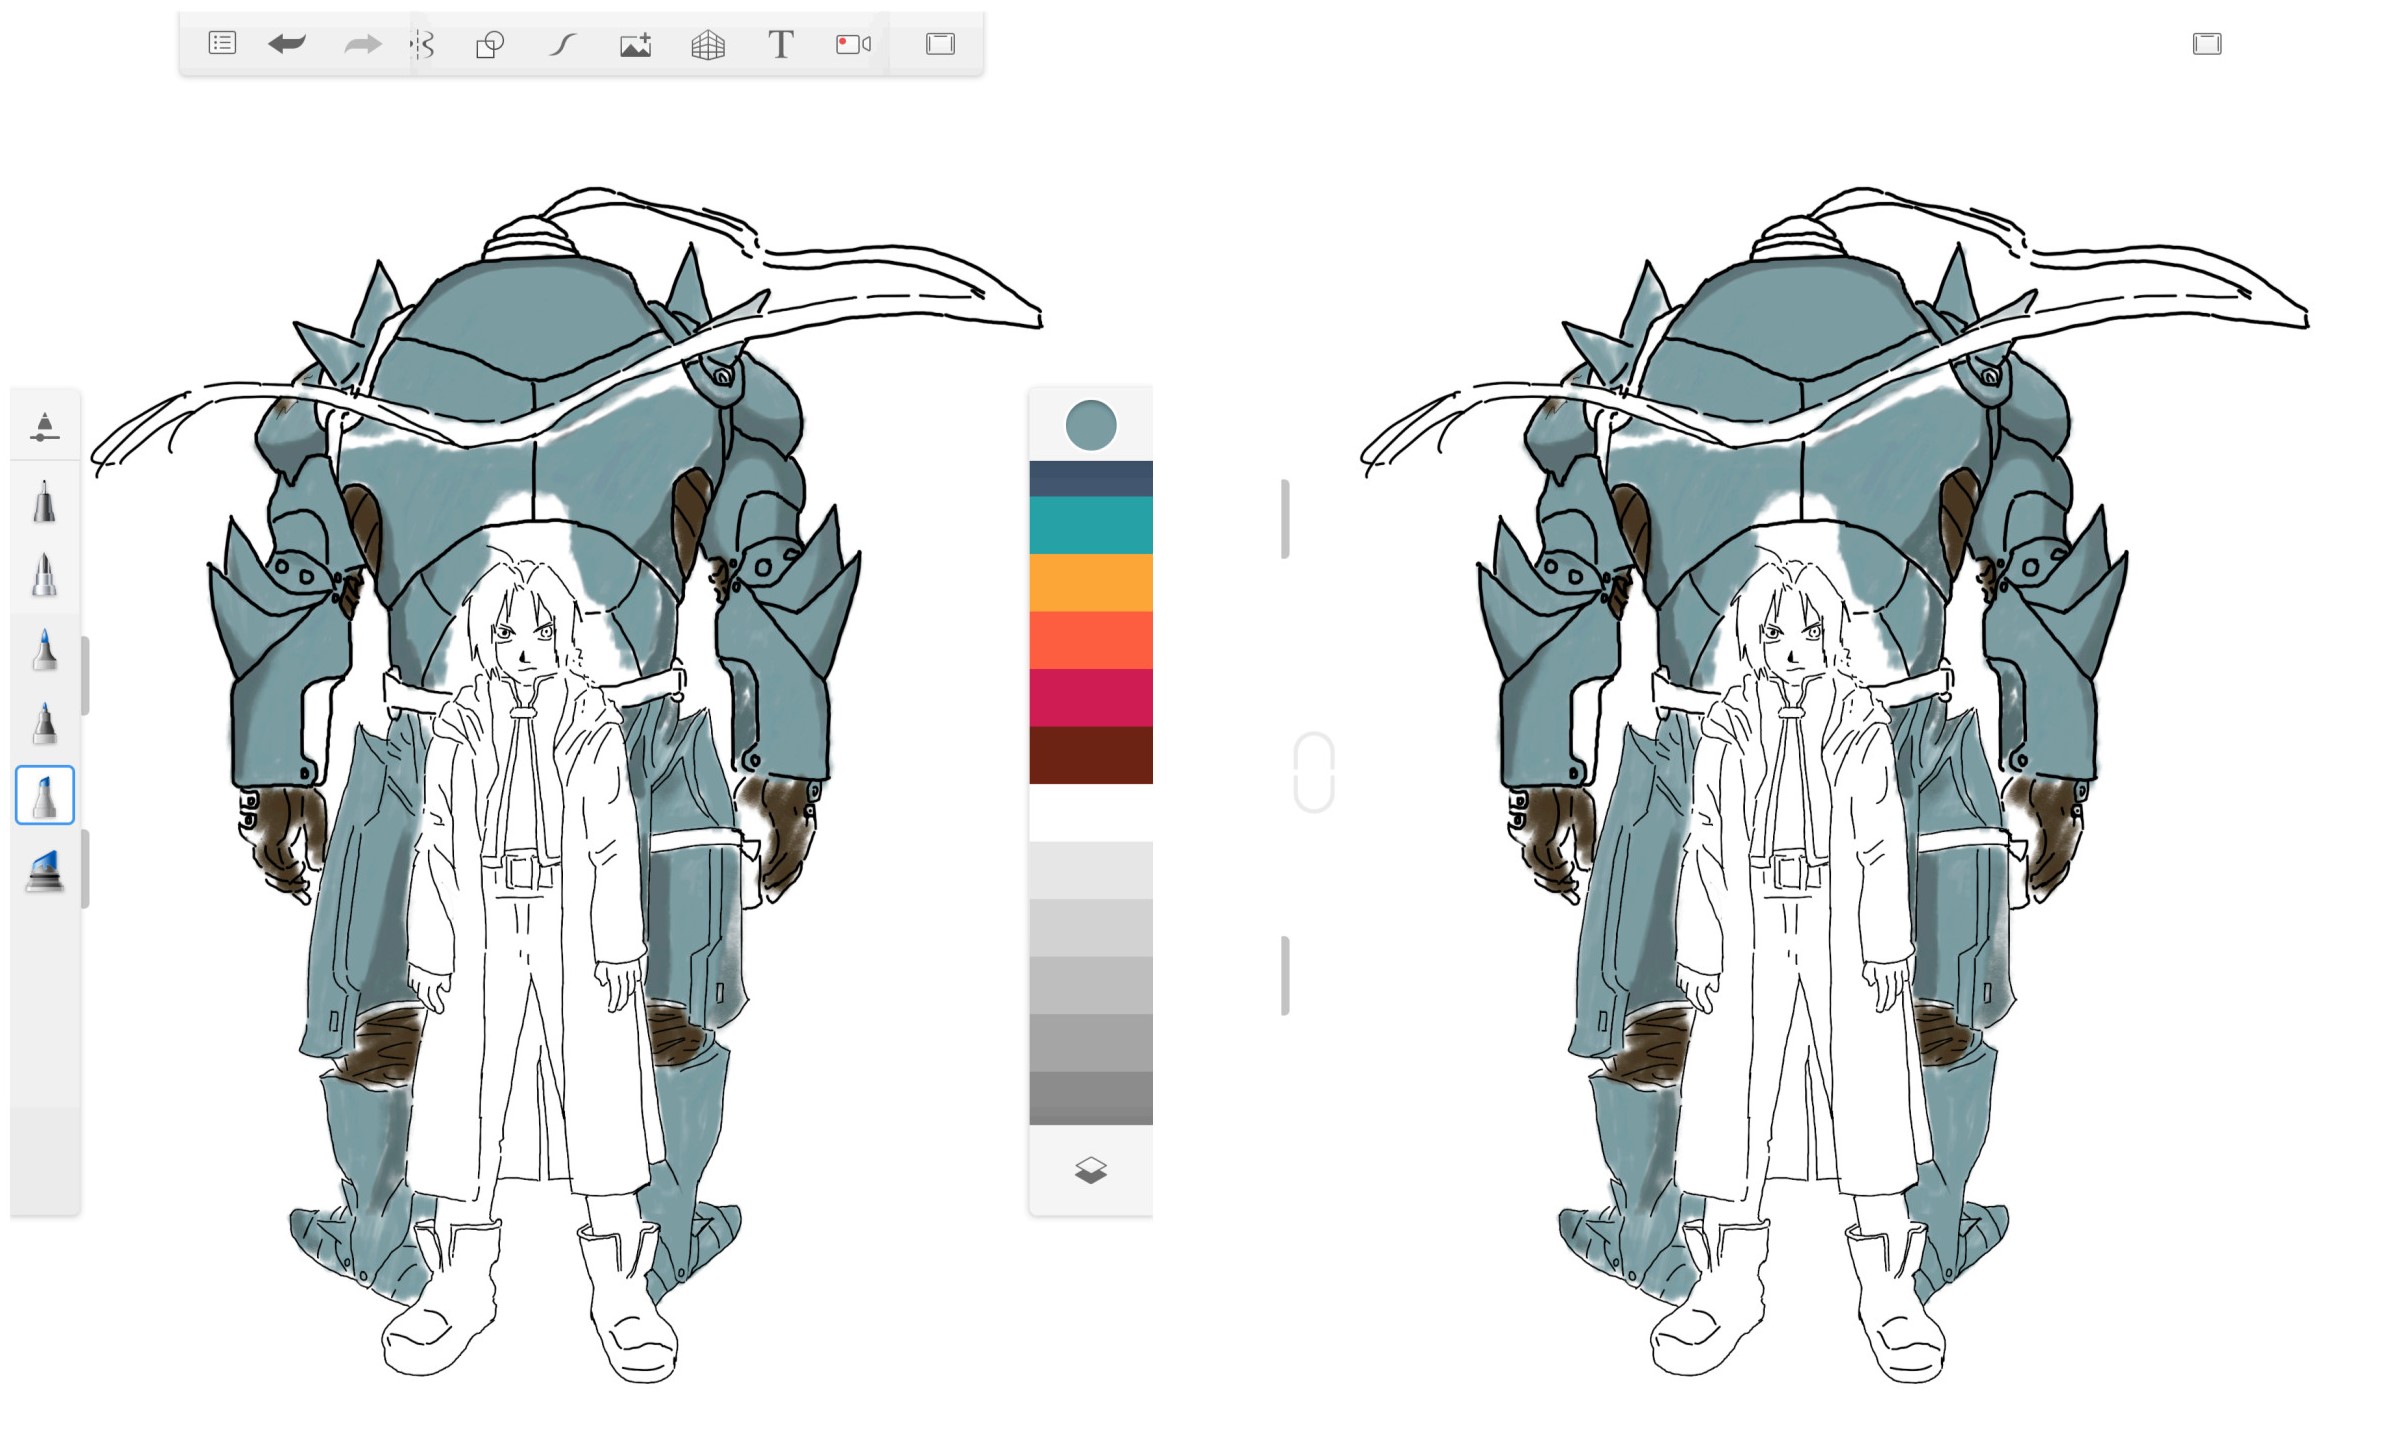The image size is (2388, 1452).
Task: Click the lower side handle in right view
Action: coord(1285,976)
